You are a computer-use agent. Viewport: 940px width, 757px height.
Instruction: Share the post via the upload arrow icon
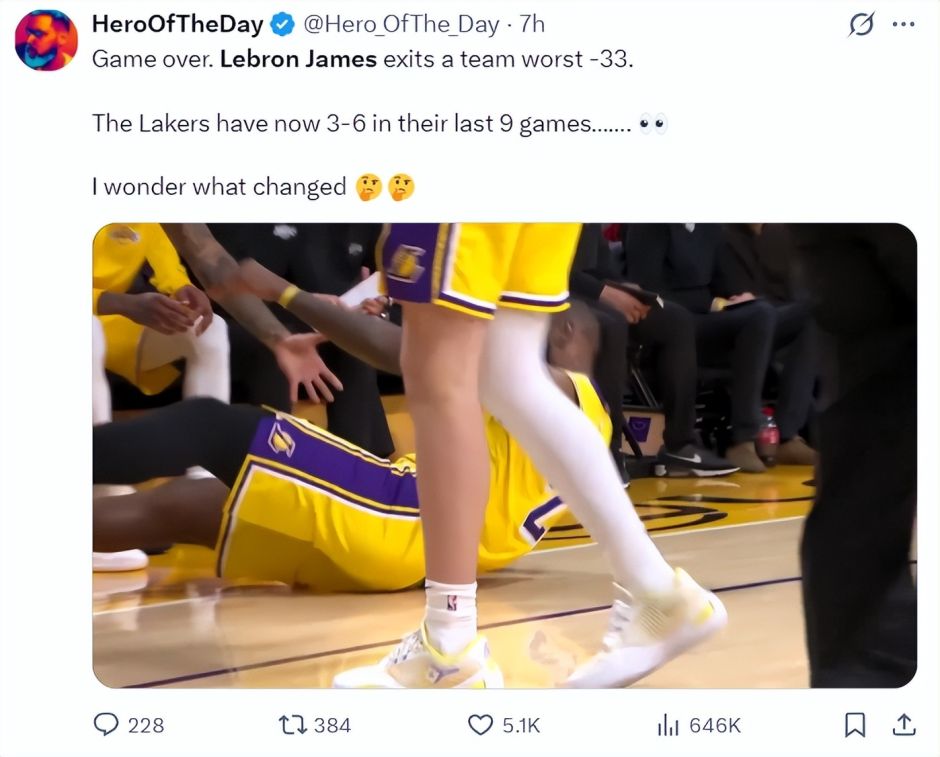tap(901, 723)
